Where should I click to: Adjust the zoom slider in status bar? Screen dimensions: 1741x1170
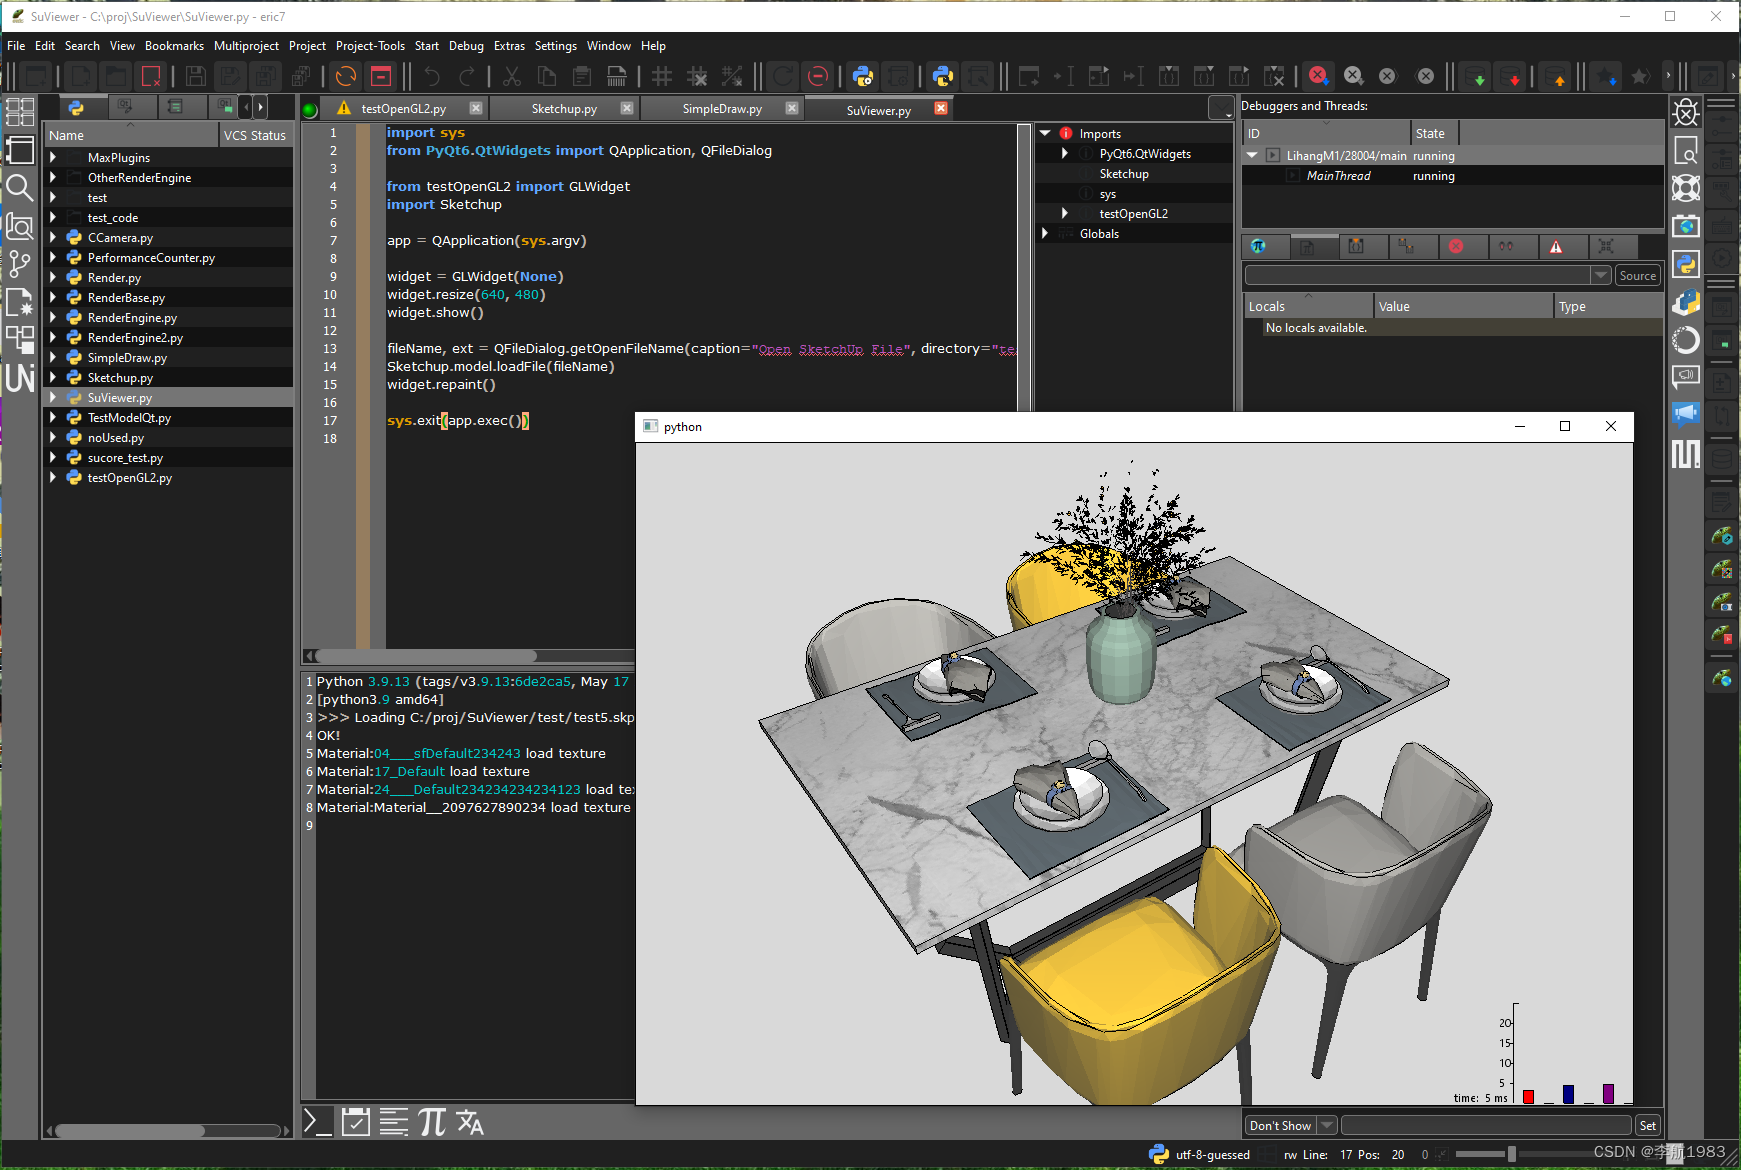tap(1512, 1154)
